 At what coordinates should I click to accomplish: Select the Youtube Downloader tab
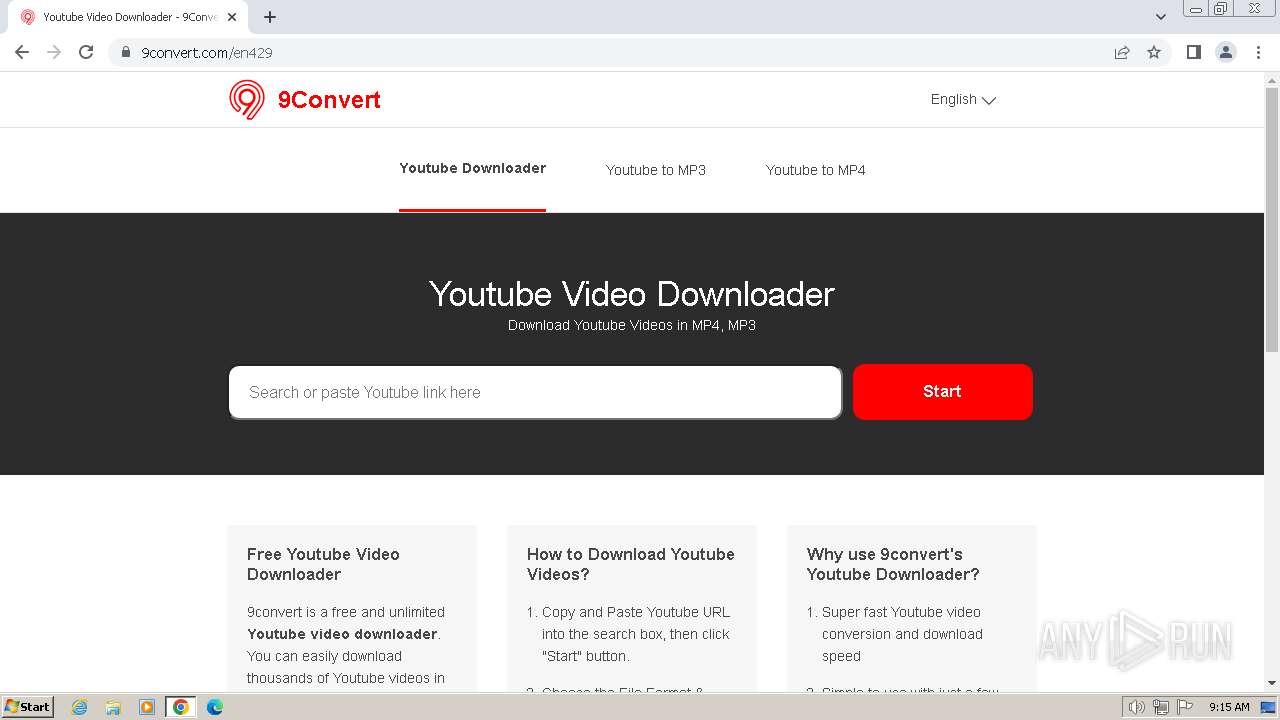(x=472, y=168)
